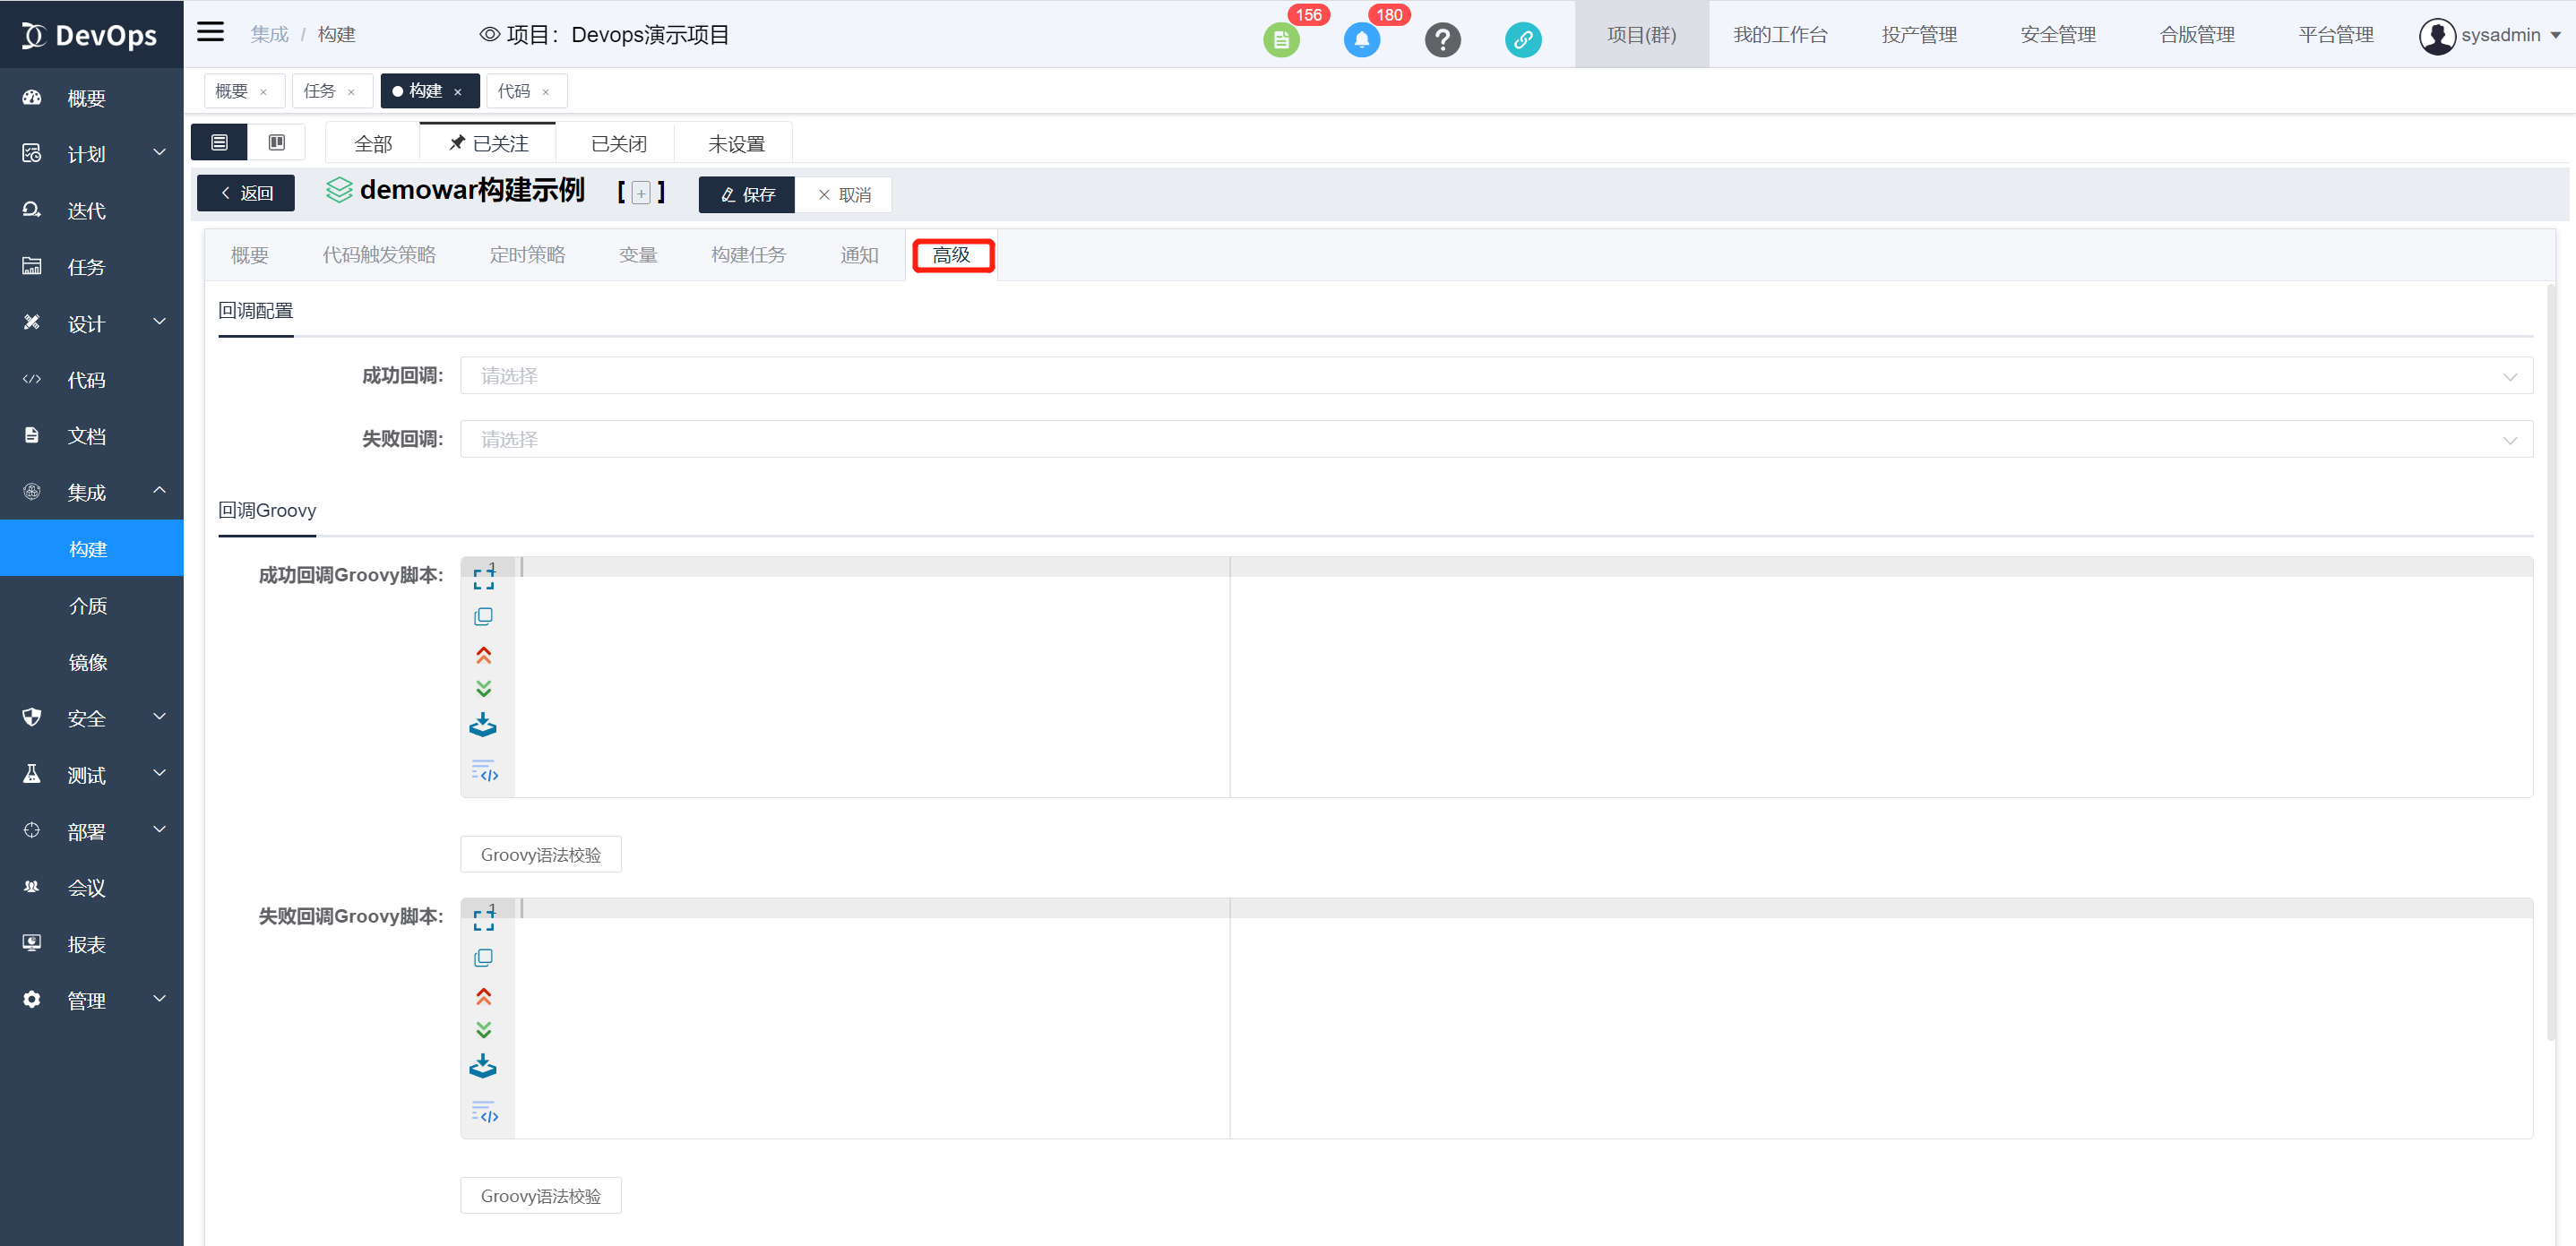
Task: Click the green double-down arrow in success Groovy editor
Action: (x=483, y=688)
